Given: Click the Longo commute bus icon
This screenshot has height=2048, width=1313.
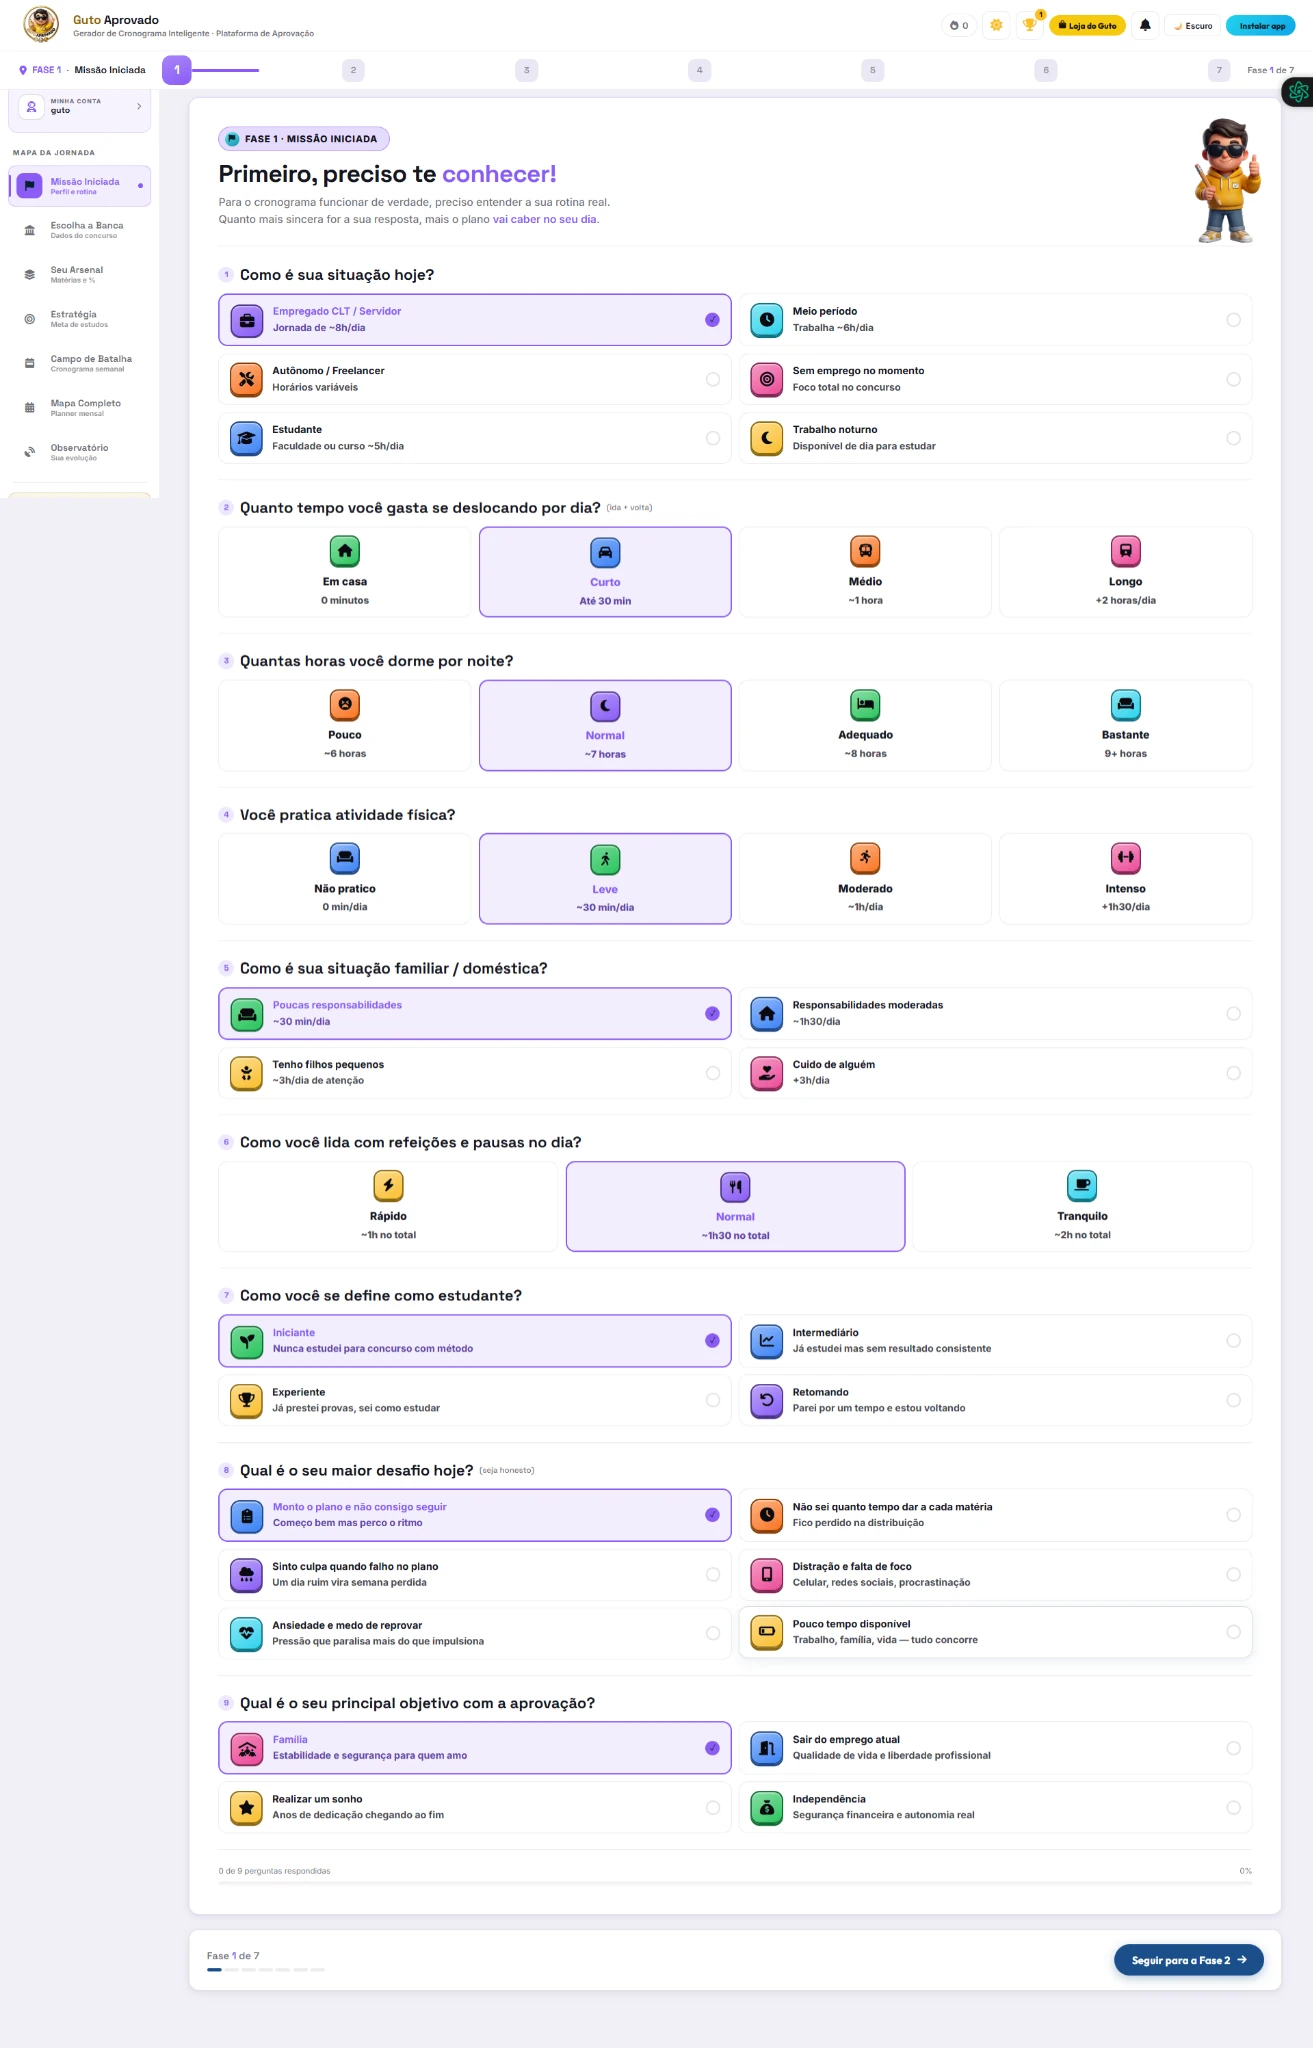Looking at the screenshot, I should (x=1126, y=551).
